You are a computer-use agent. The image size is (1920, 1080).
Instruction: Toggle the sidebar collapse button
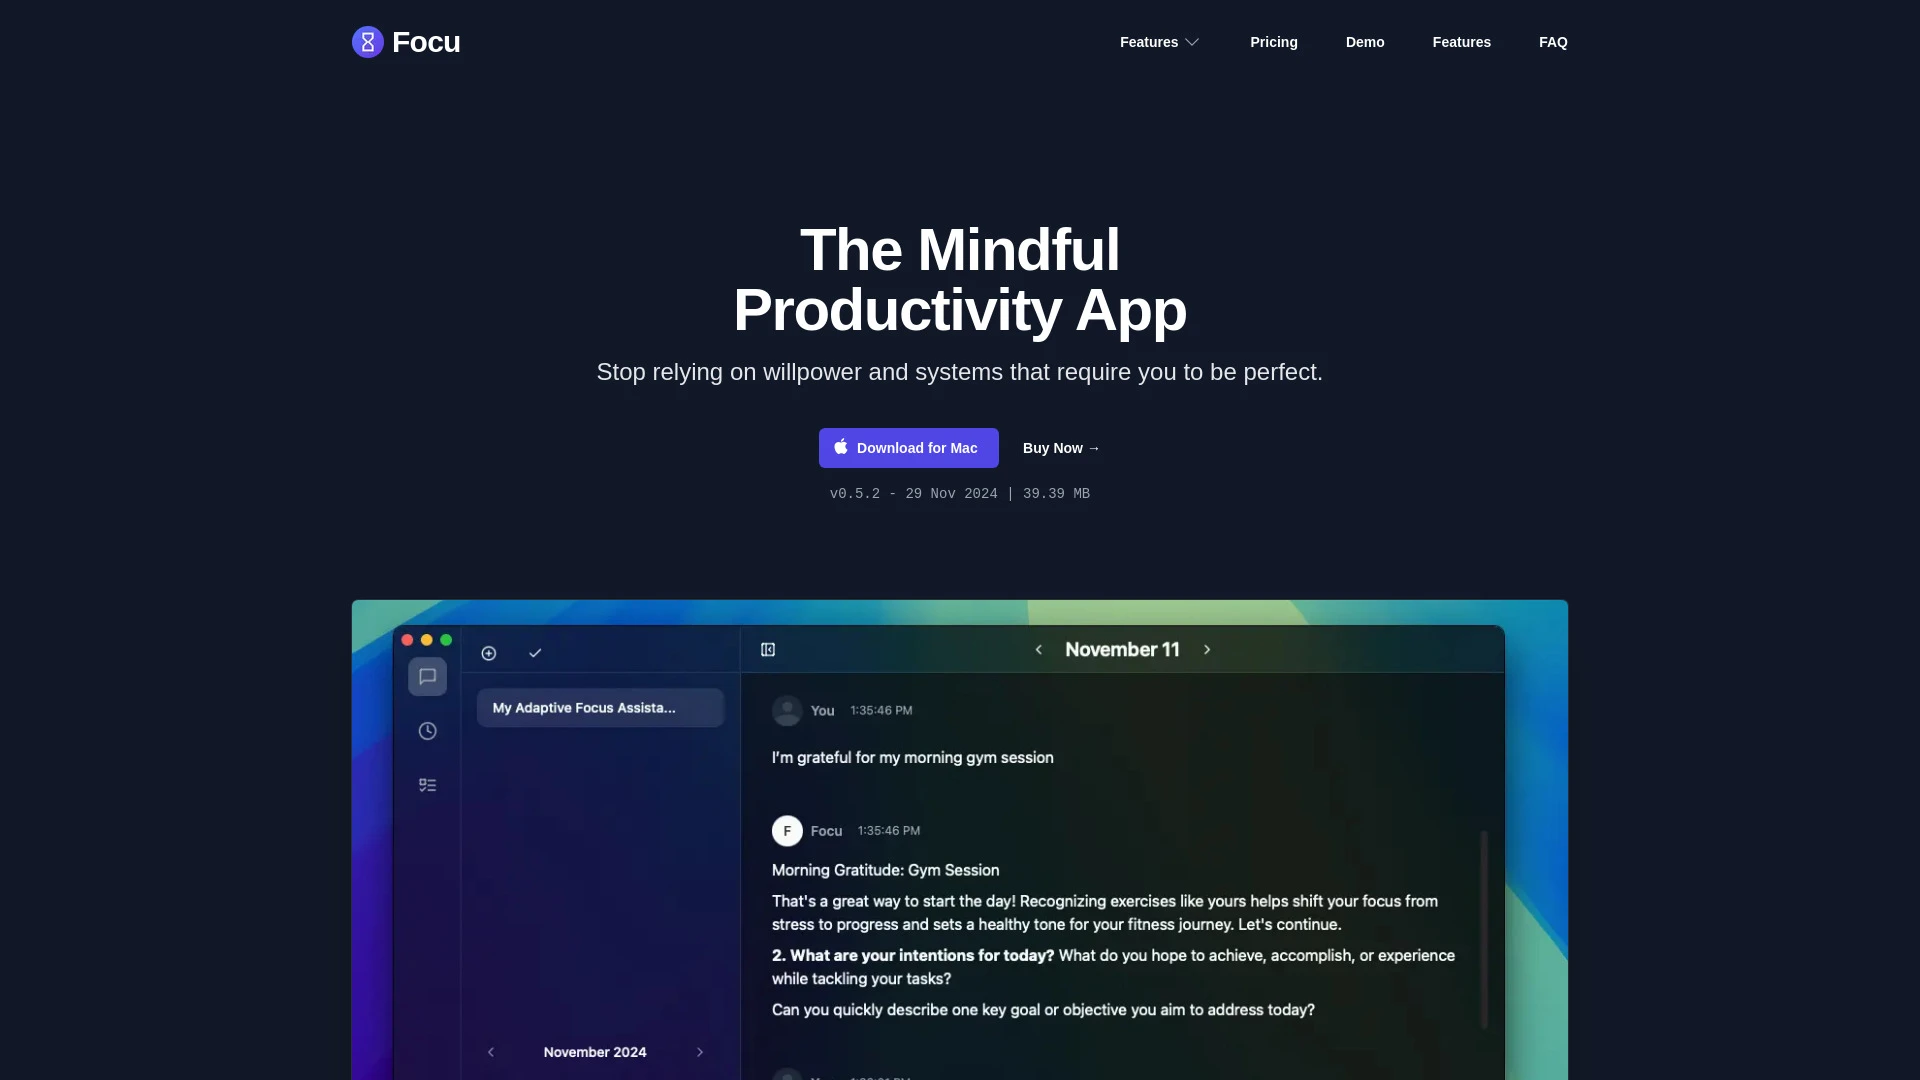(767, 647)
